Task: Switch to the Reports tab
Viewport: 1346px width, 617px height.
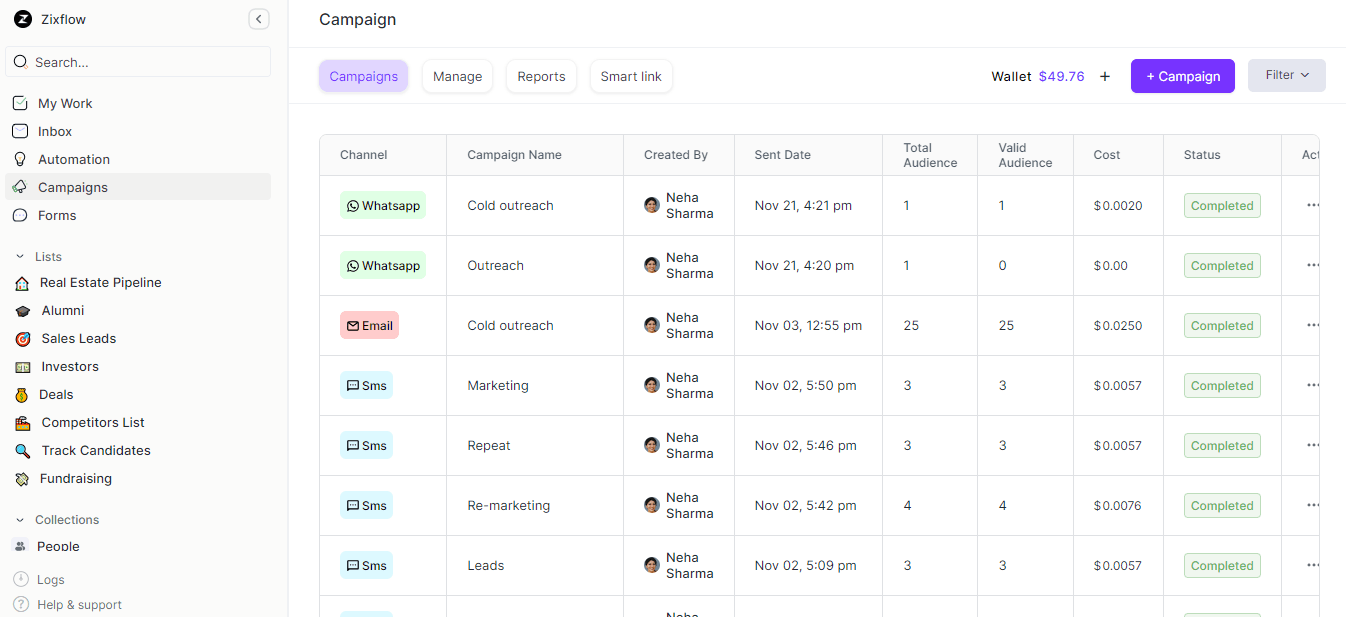Action: coord(541,76)
